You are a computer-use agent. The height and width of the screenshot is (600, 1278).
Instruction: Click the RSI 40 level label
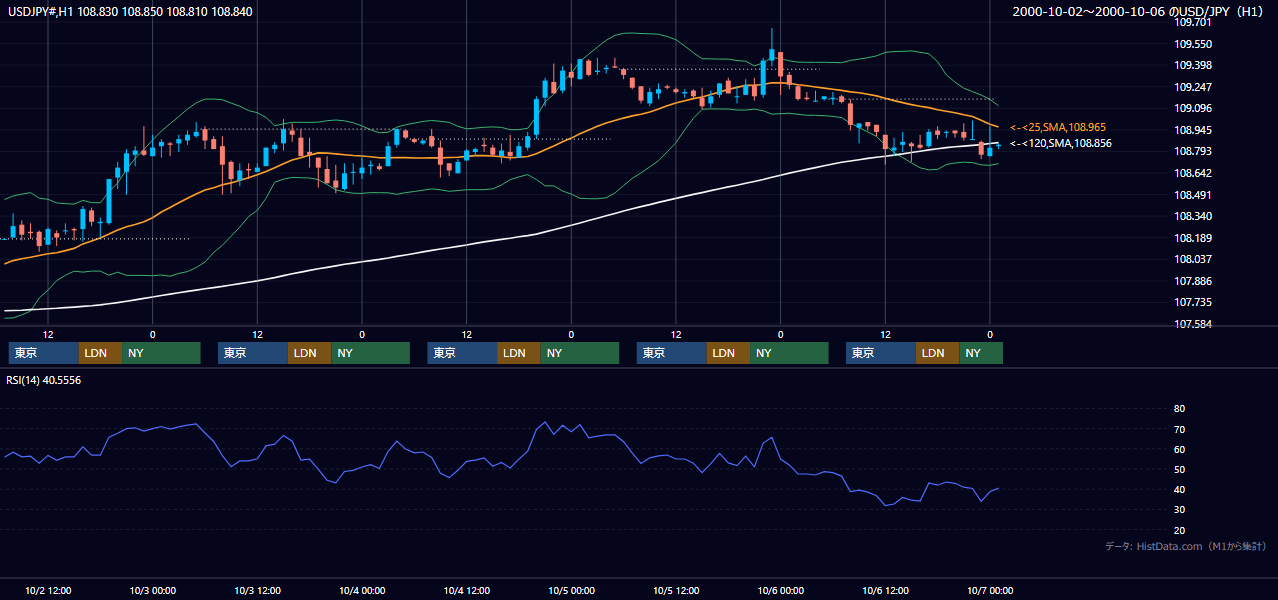[x=1179, y=489]
